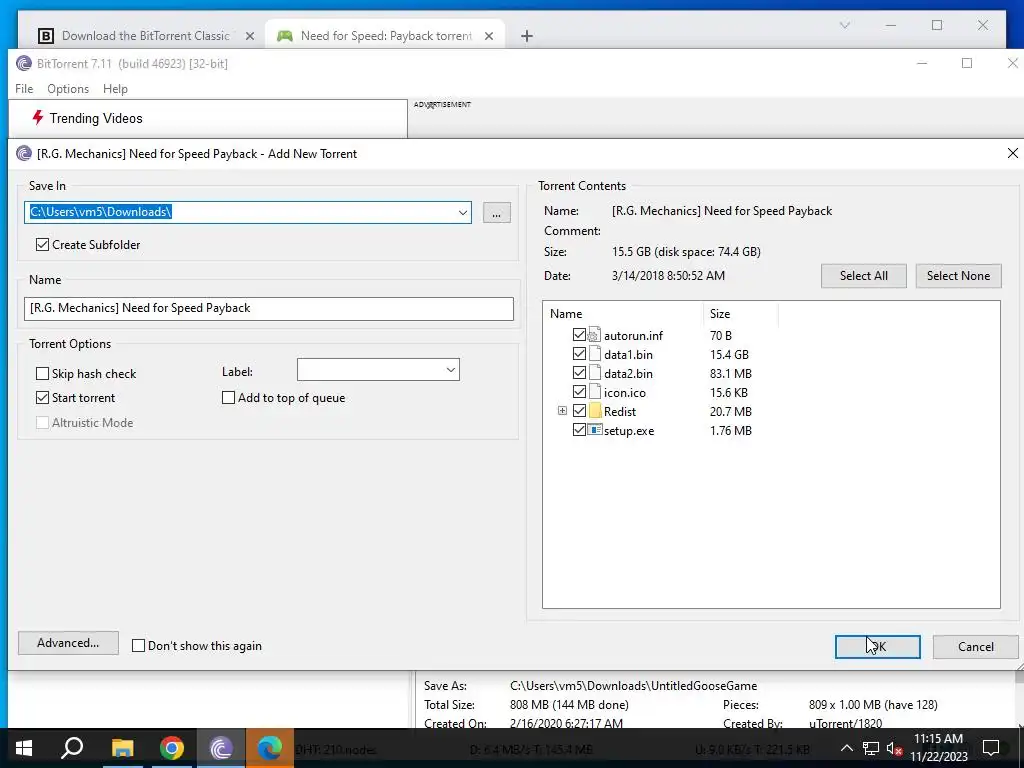Switch to Need for Speed: Payback tab
Viewport: 1024px width, 768px height.
[x=385, y=36]
